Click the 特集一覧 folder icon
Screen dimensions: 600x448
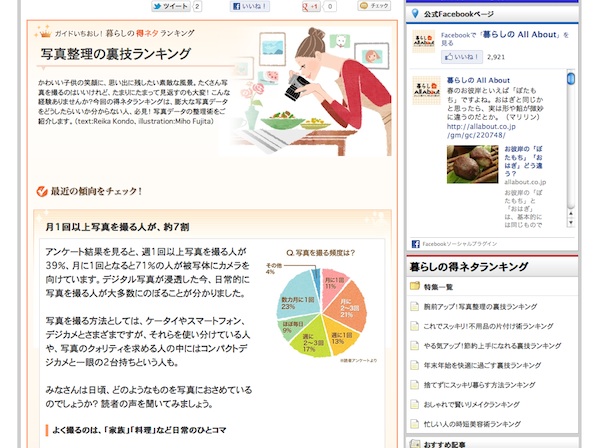point(414,287)
